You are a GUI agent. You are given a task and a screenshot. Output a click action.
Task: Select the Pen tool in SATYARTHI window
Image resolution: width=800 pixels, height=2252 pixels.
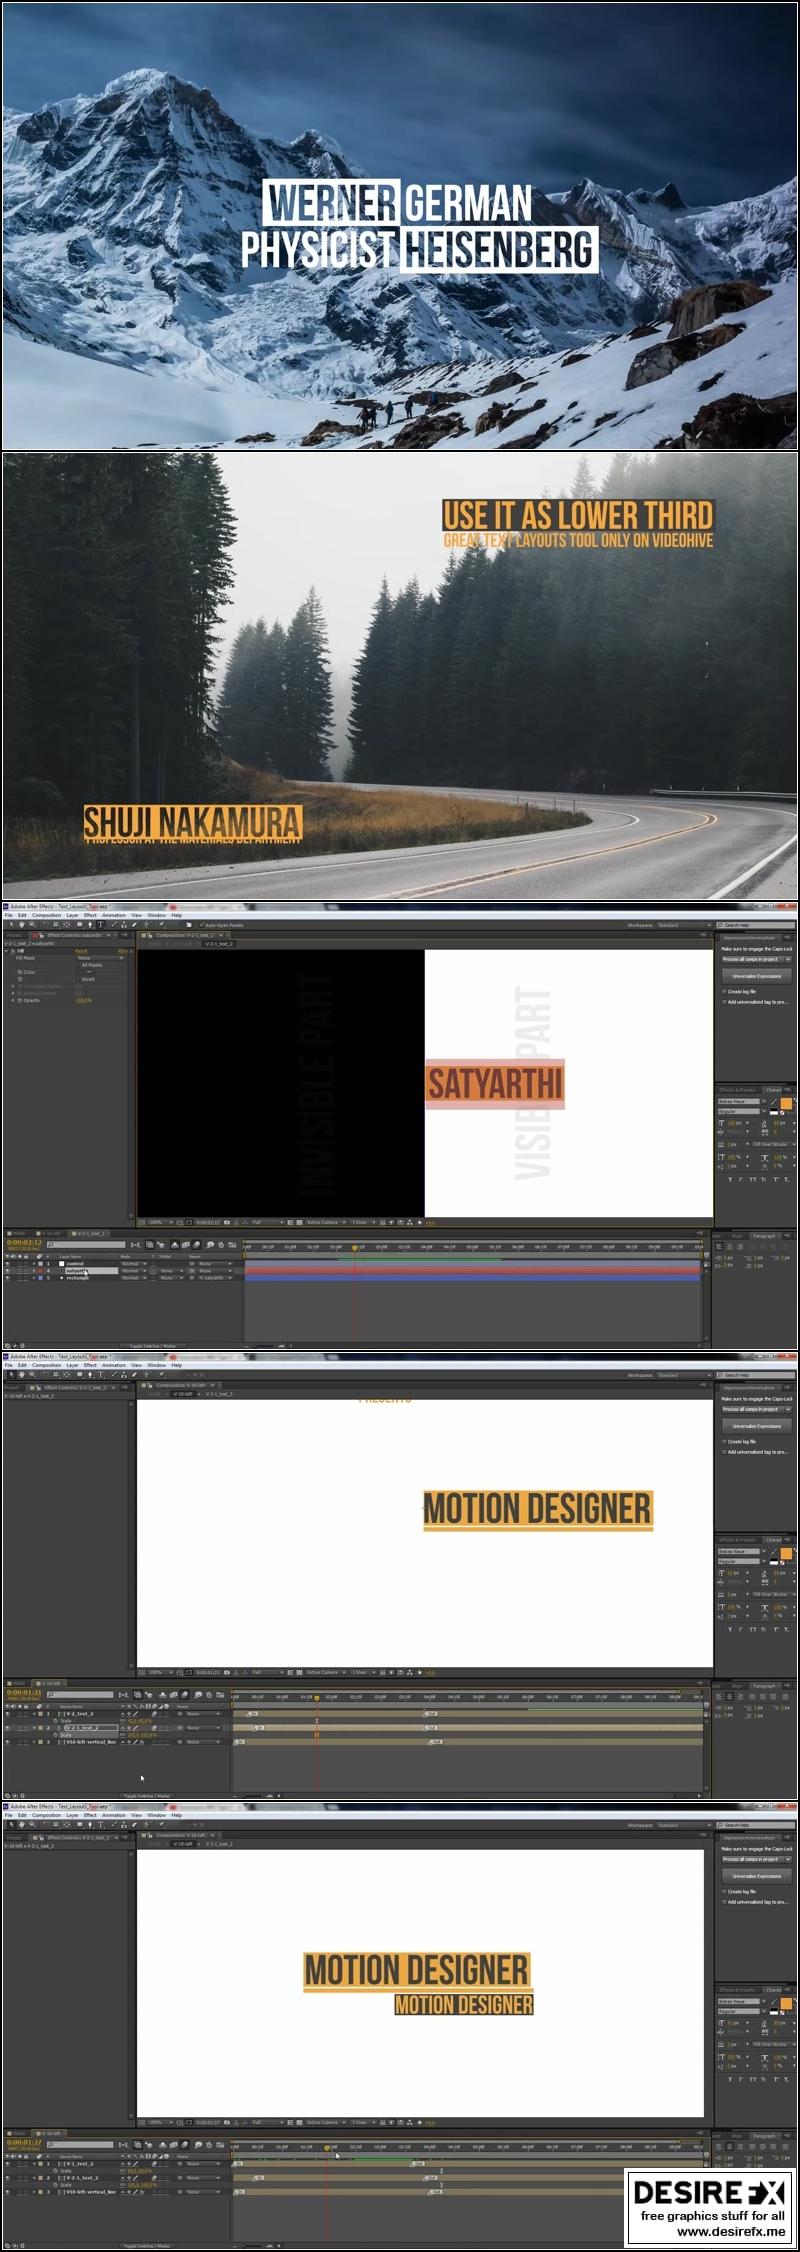(x=90, y=925)
